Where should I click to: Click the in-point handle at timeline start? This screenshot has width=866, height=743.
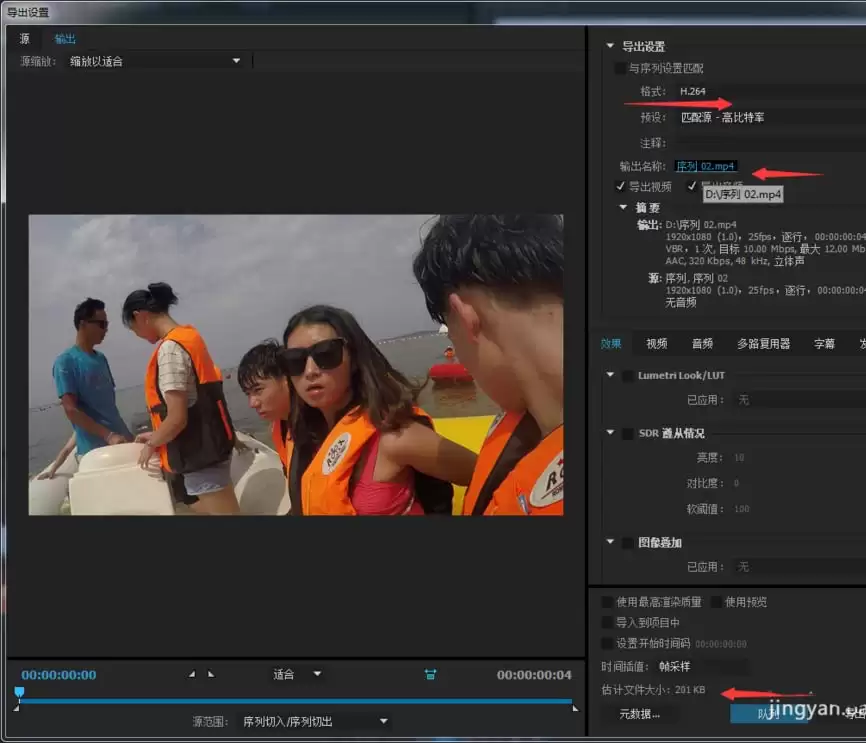pyautogui.click(x=17, y=708)
